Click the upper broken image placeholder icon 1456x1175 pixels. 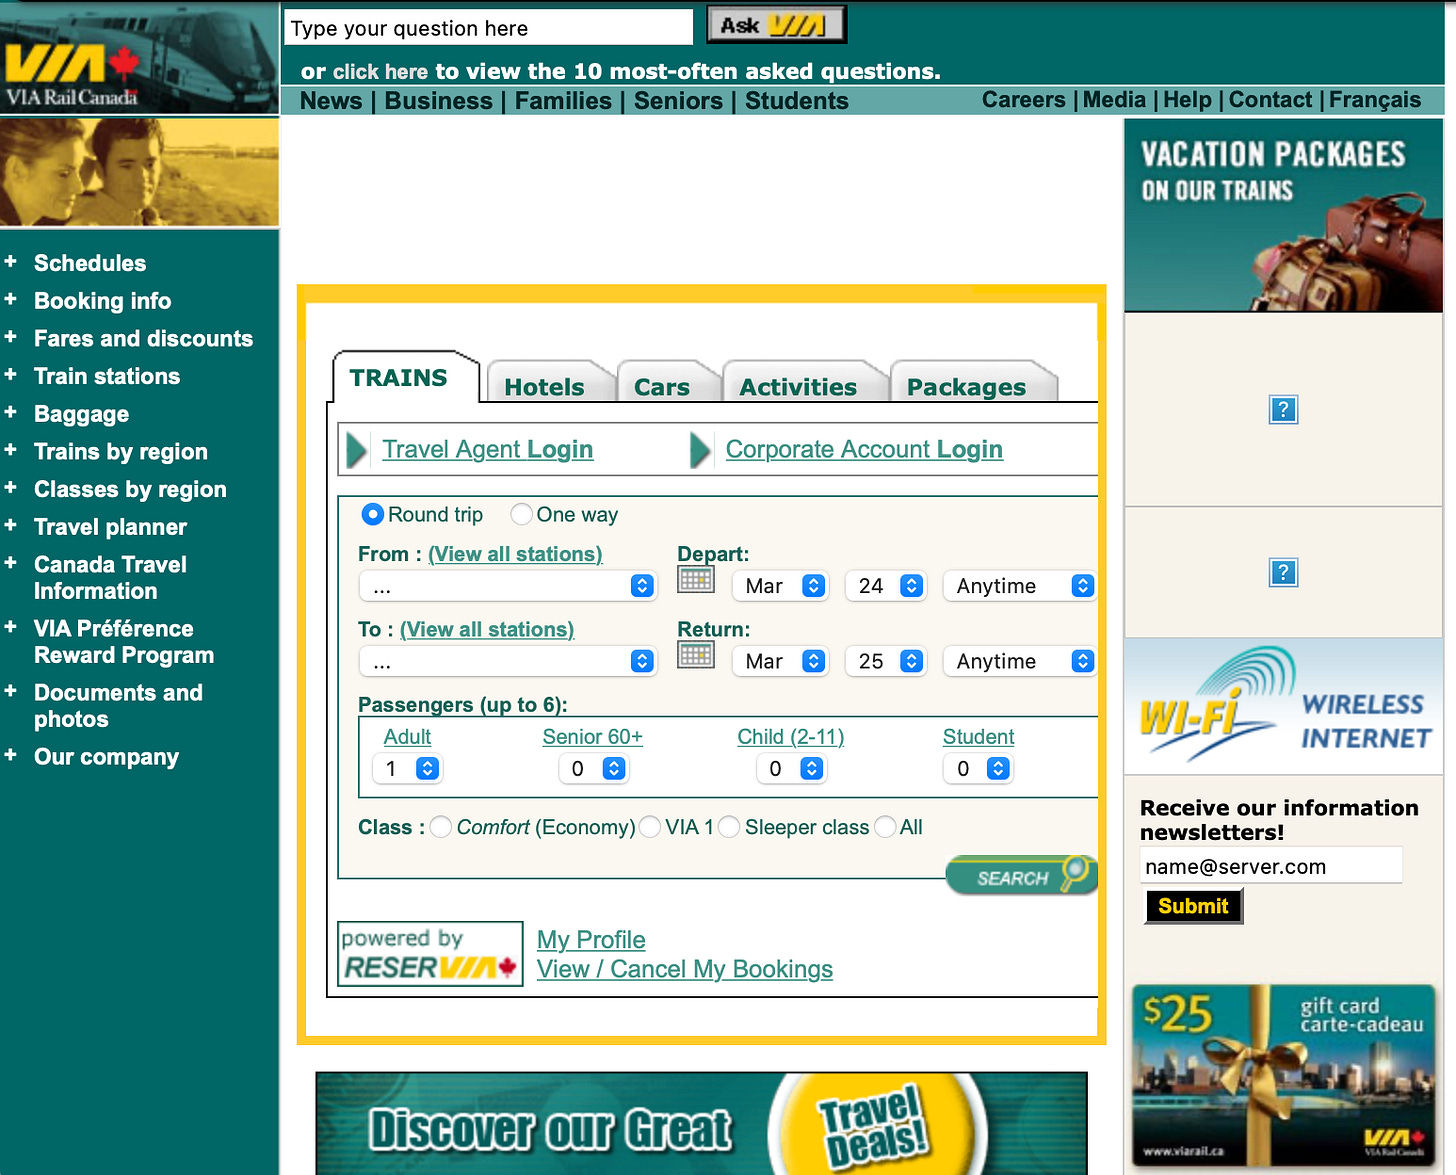1283,409
